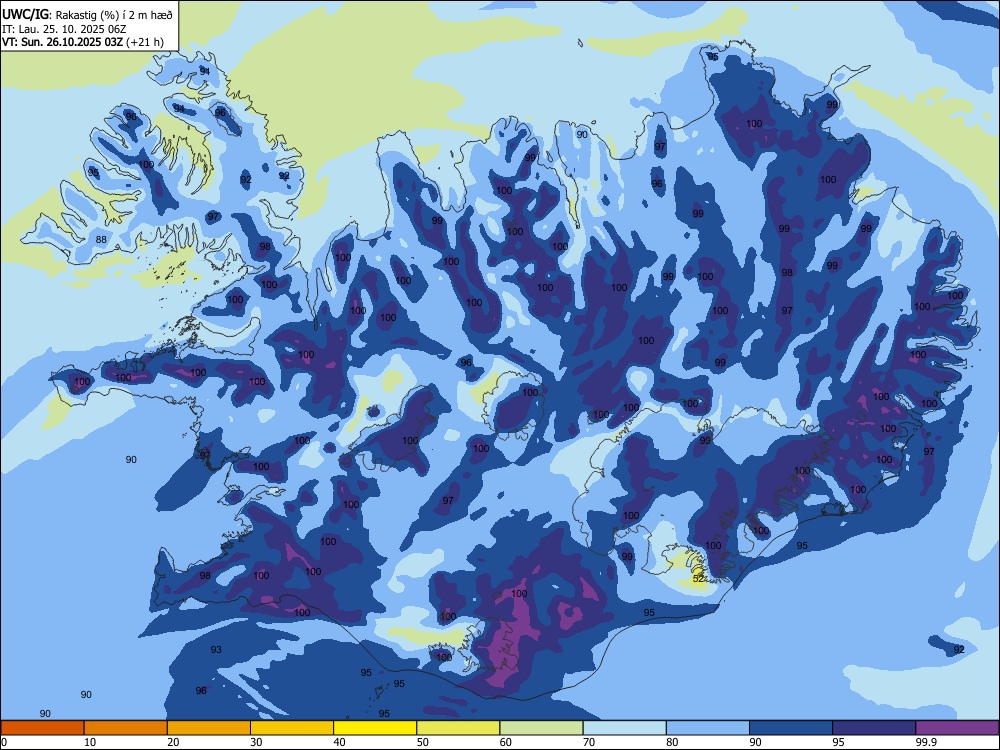Viewport: 1000px width, 750px height.
Task: Click the 60–70 pale green legend swatch
Action: click(541, 728)
